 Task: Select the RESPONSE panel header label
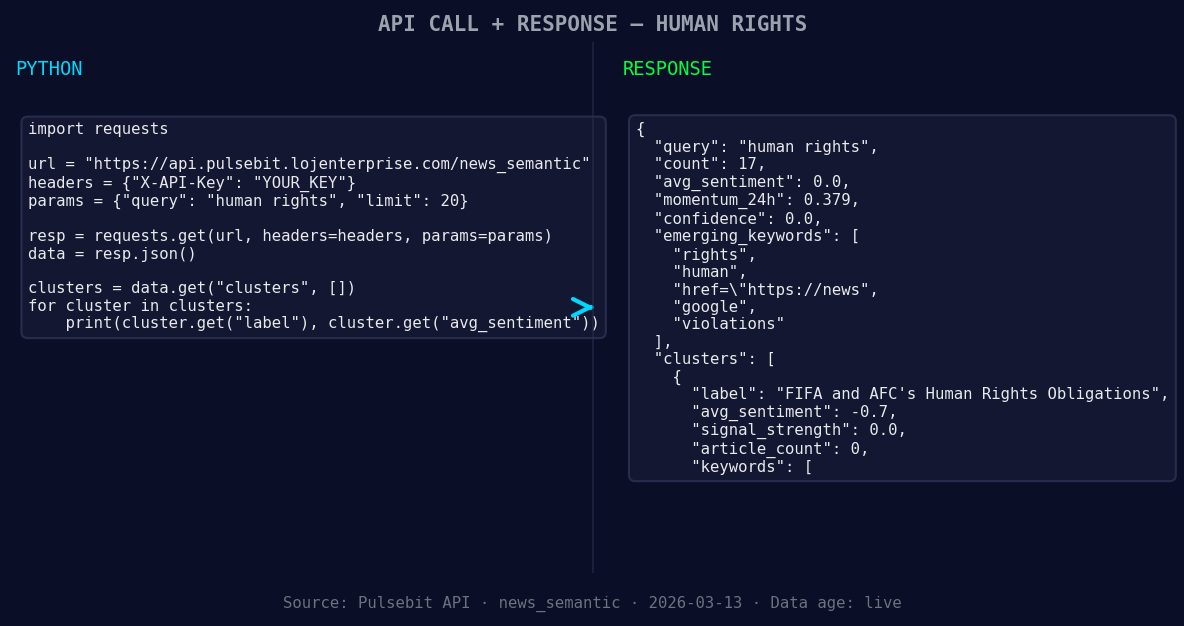(666, 68)
